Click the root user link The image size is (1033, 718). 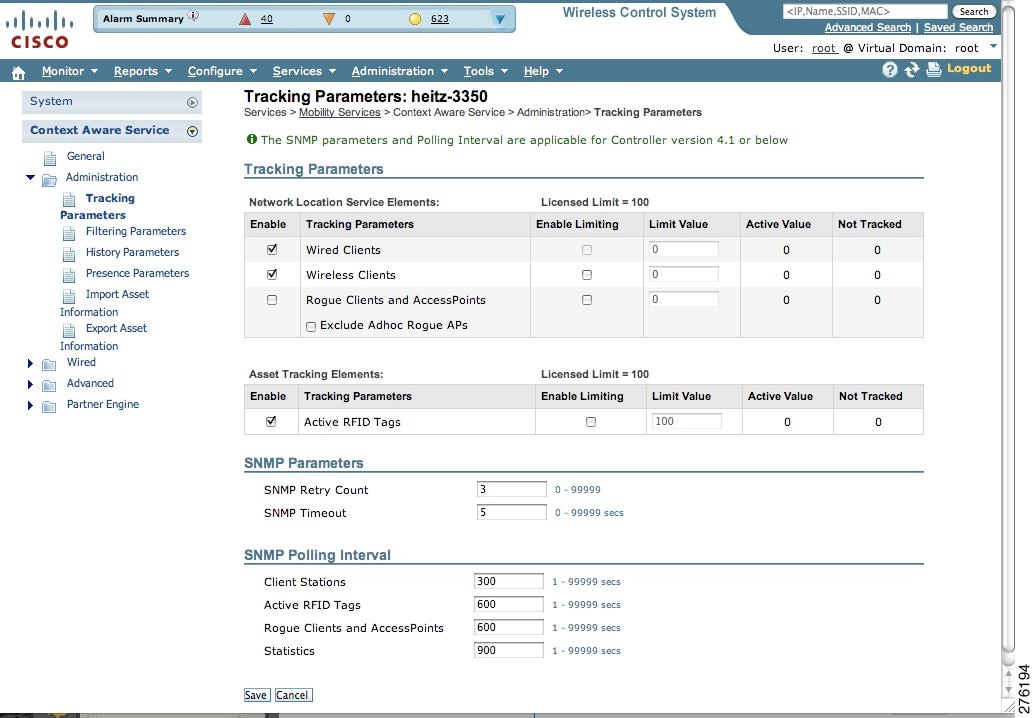[824, 48]
